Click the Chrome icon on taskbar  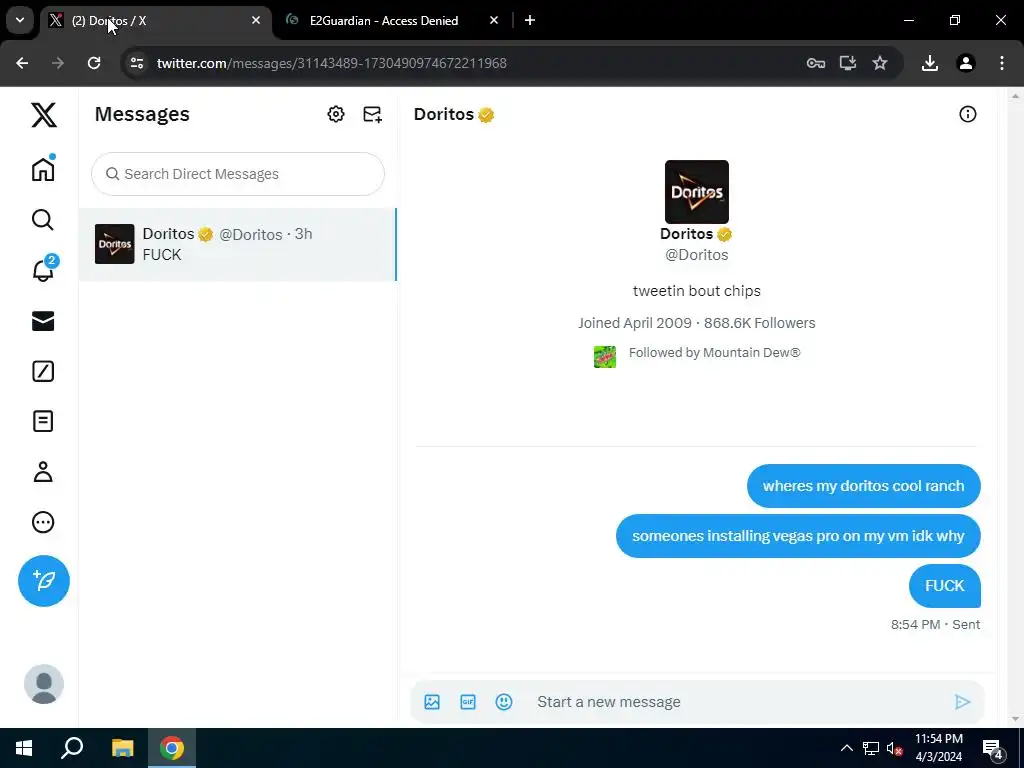click(x=172, y=748)
